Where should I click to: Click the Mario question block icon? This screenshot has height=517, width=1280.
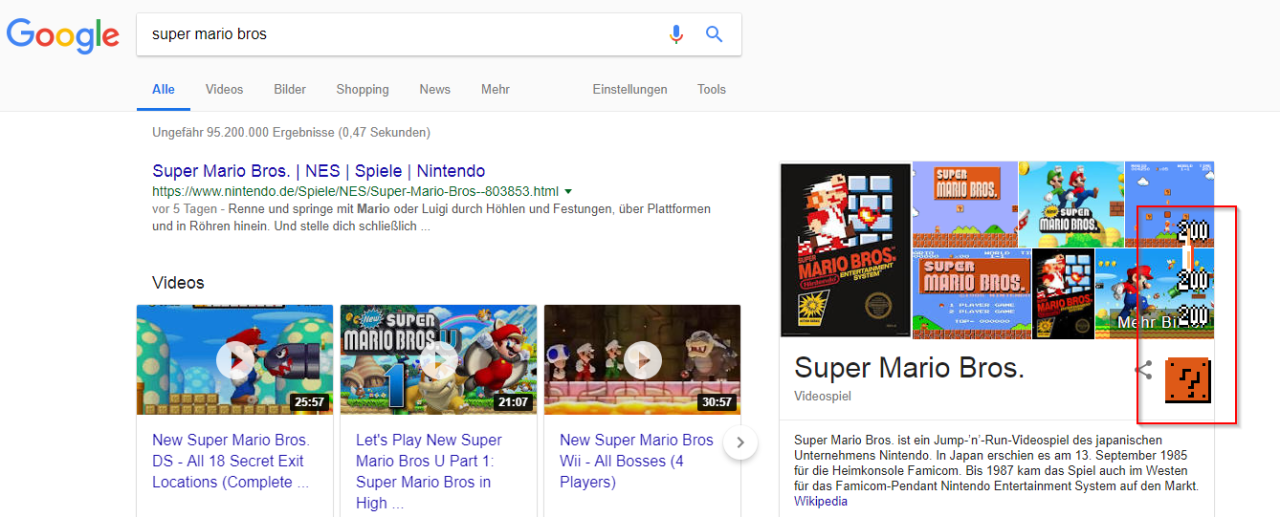pyautogui.click(x=1188, y=381)
